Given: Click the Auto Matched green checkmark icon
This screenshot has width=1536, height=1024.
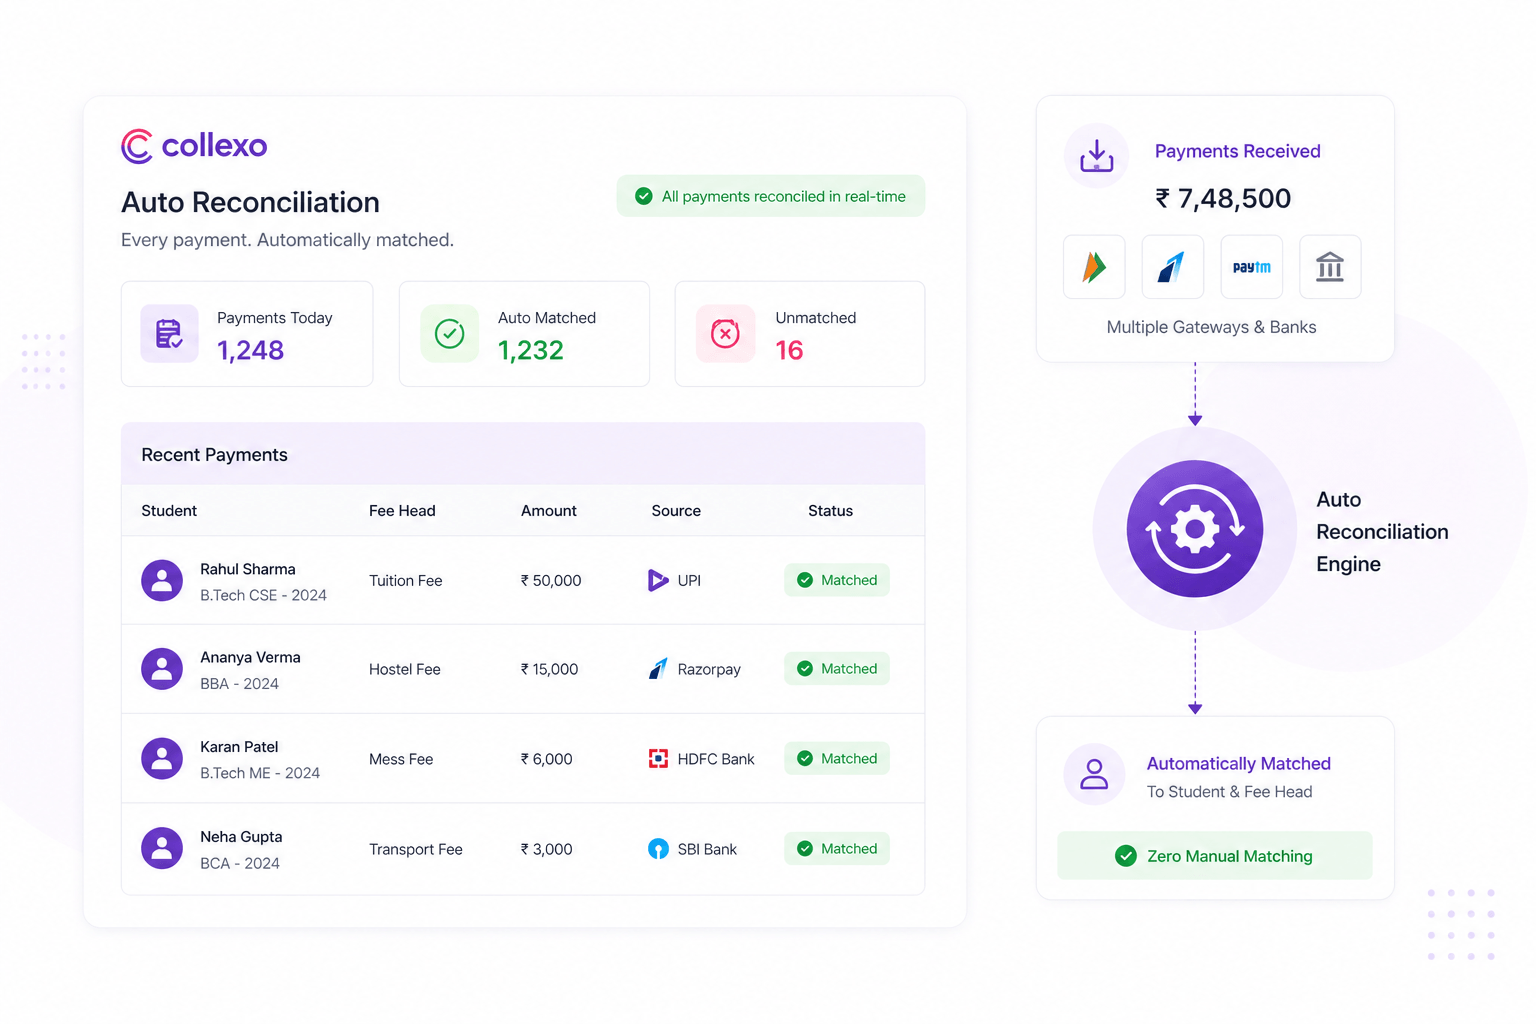Looking at the screenshot, I should point(449,333).
